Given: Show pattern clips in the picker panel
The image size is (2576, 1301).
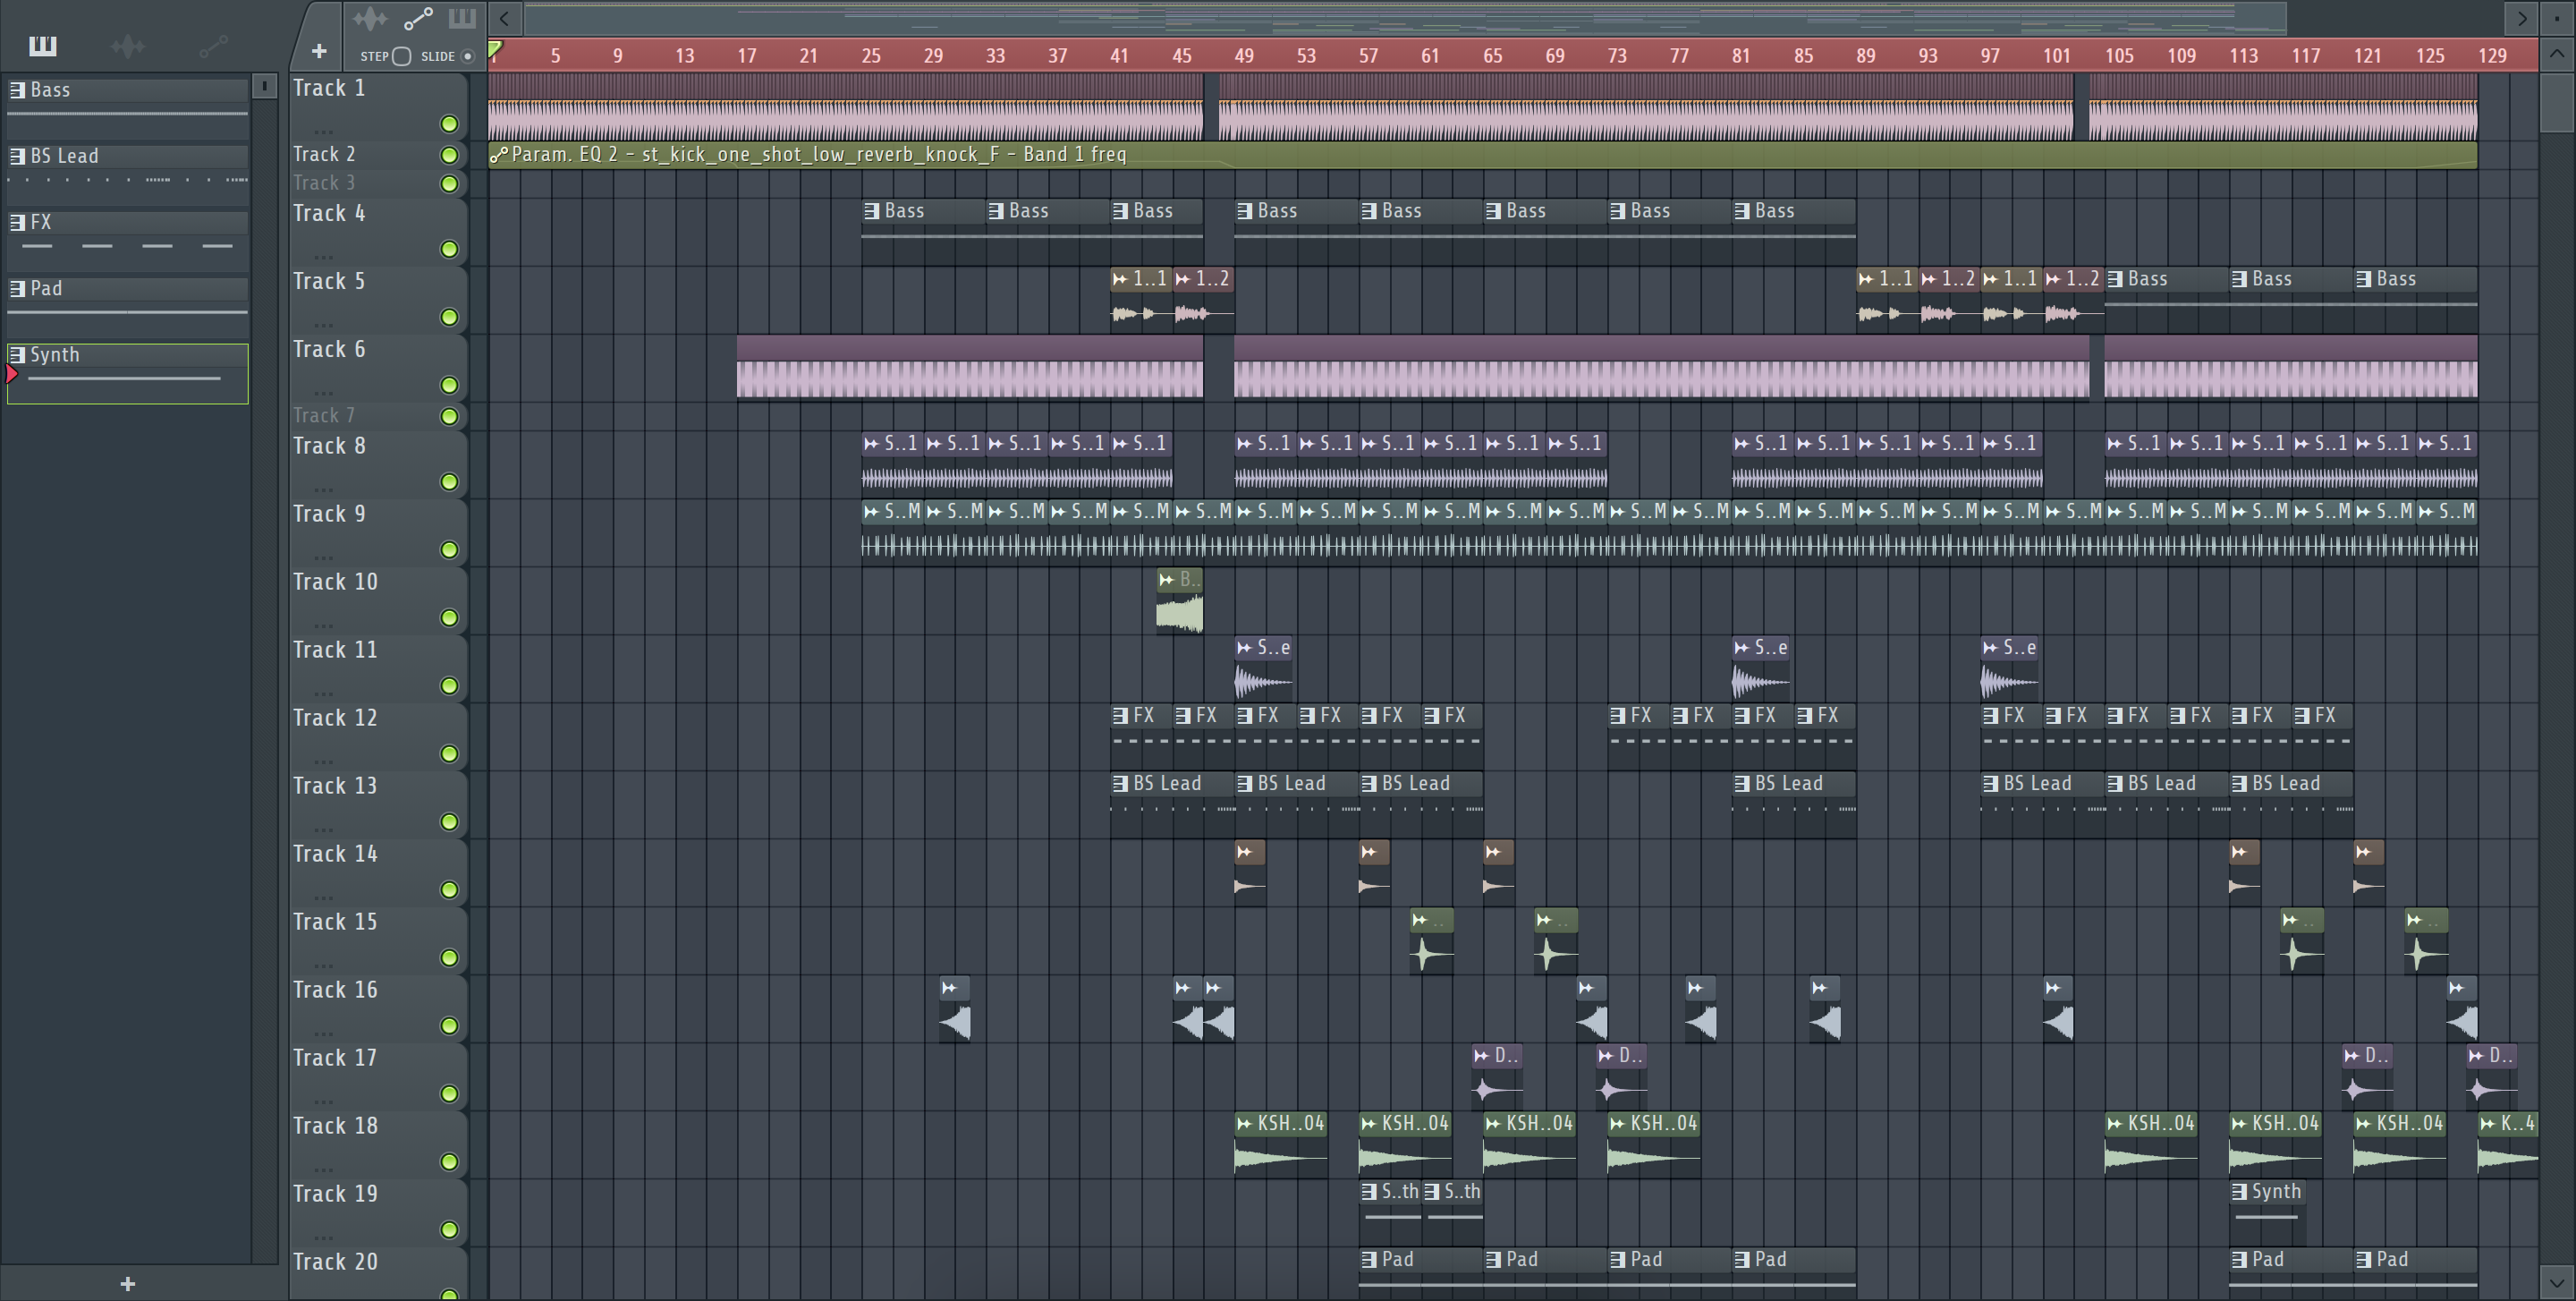Looking at the screenshot, I should point(43,46).
